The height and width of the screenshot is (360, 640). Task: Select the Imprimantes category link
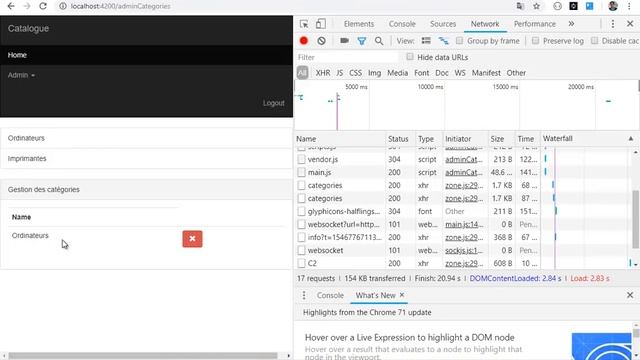27,158
